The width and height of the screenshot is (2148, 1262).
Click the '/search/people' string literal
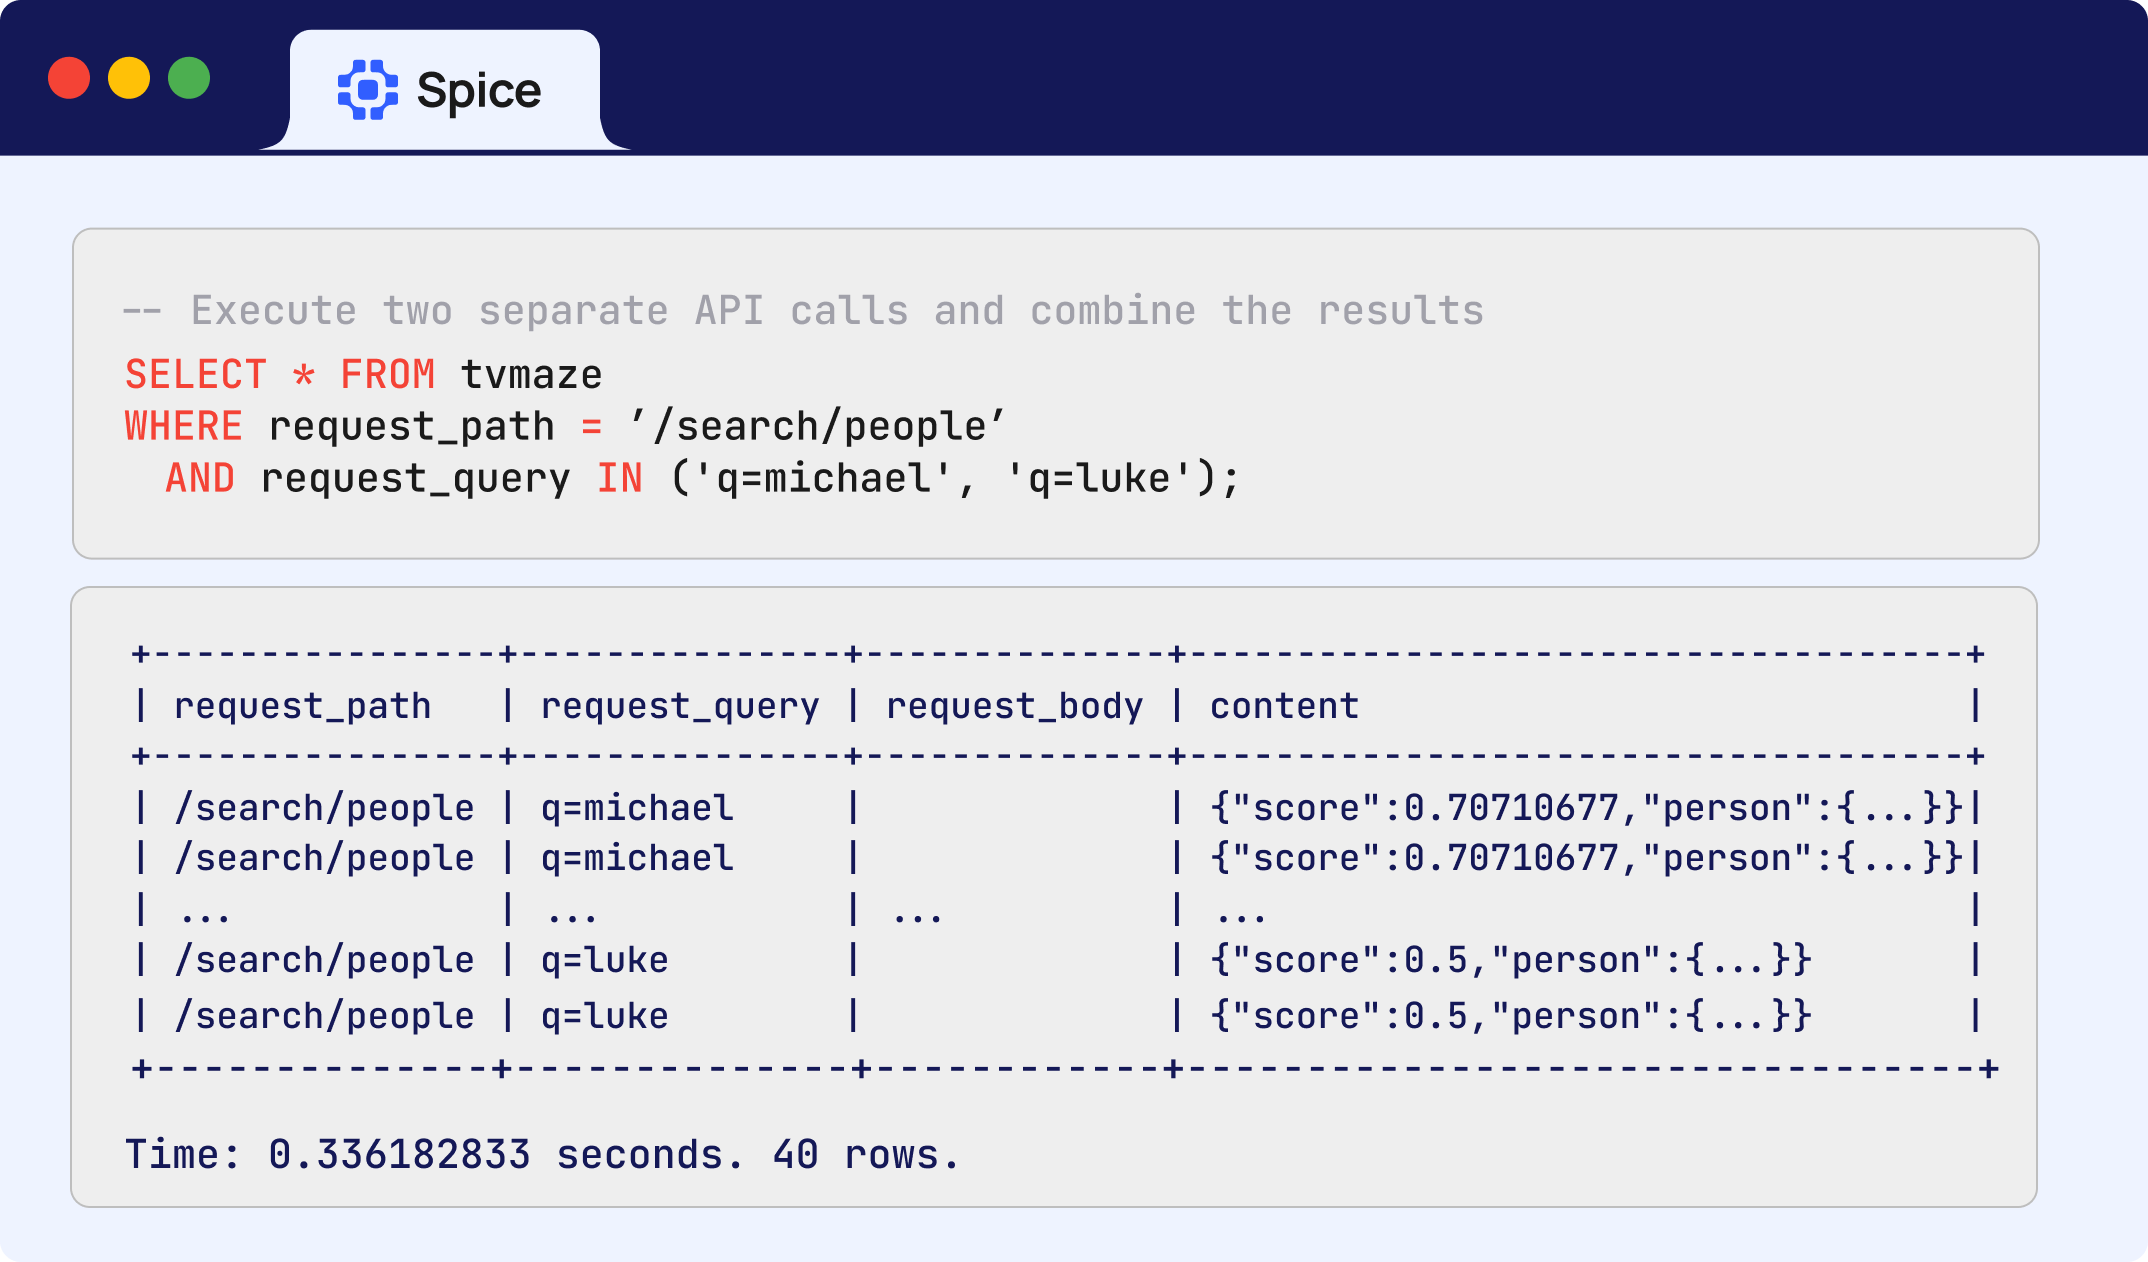coord(817,427)
